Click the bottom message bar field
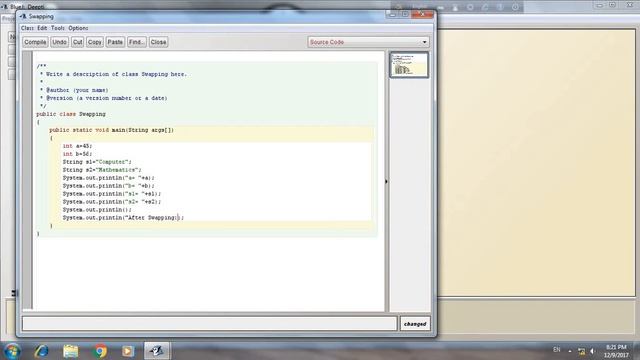This screenshot has width=640, height=360. 209,324
